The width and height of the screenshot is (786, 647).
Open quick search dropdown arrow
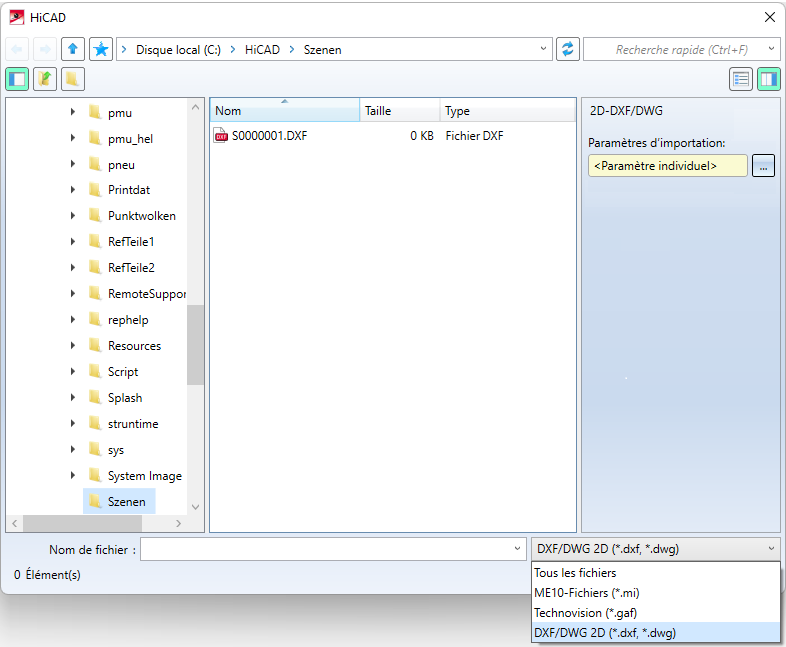tap(771, 49)
